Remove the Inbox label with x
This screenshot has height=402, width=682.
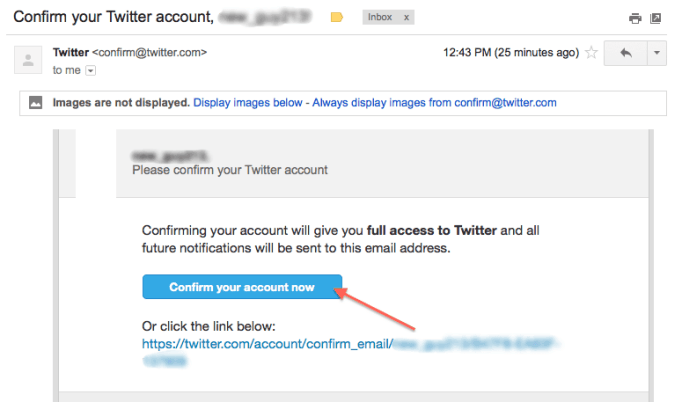tap(406, 17)
